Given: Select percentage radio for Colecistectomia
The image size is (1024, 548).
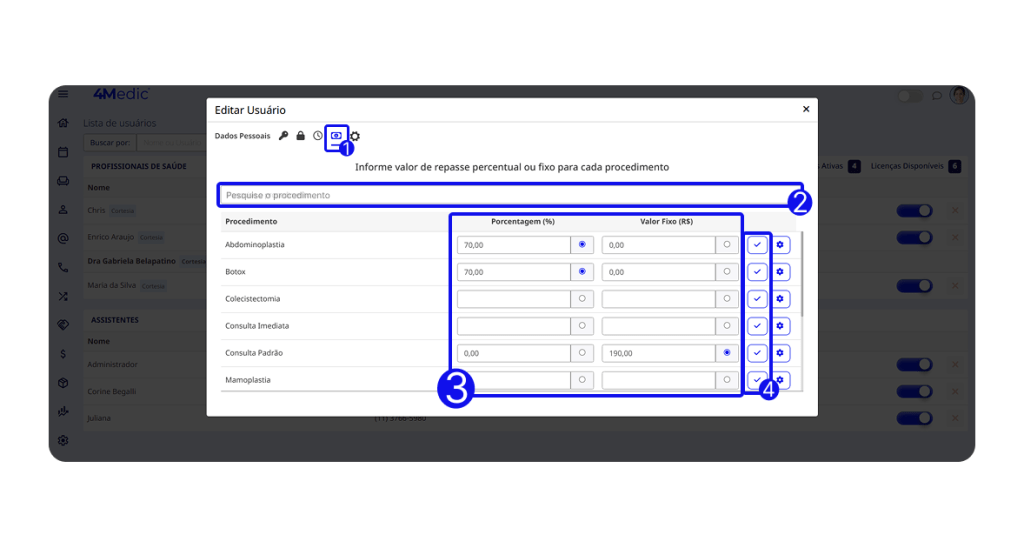Looking at the screenshot, I should pyautogui.click(x=582, y=298).
